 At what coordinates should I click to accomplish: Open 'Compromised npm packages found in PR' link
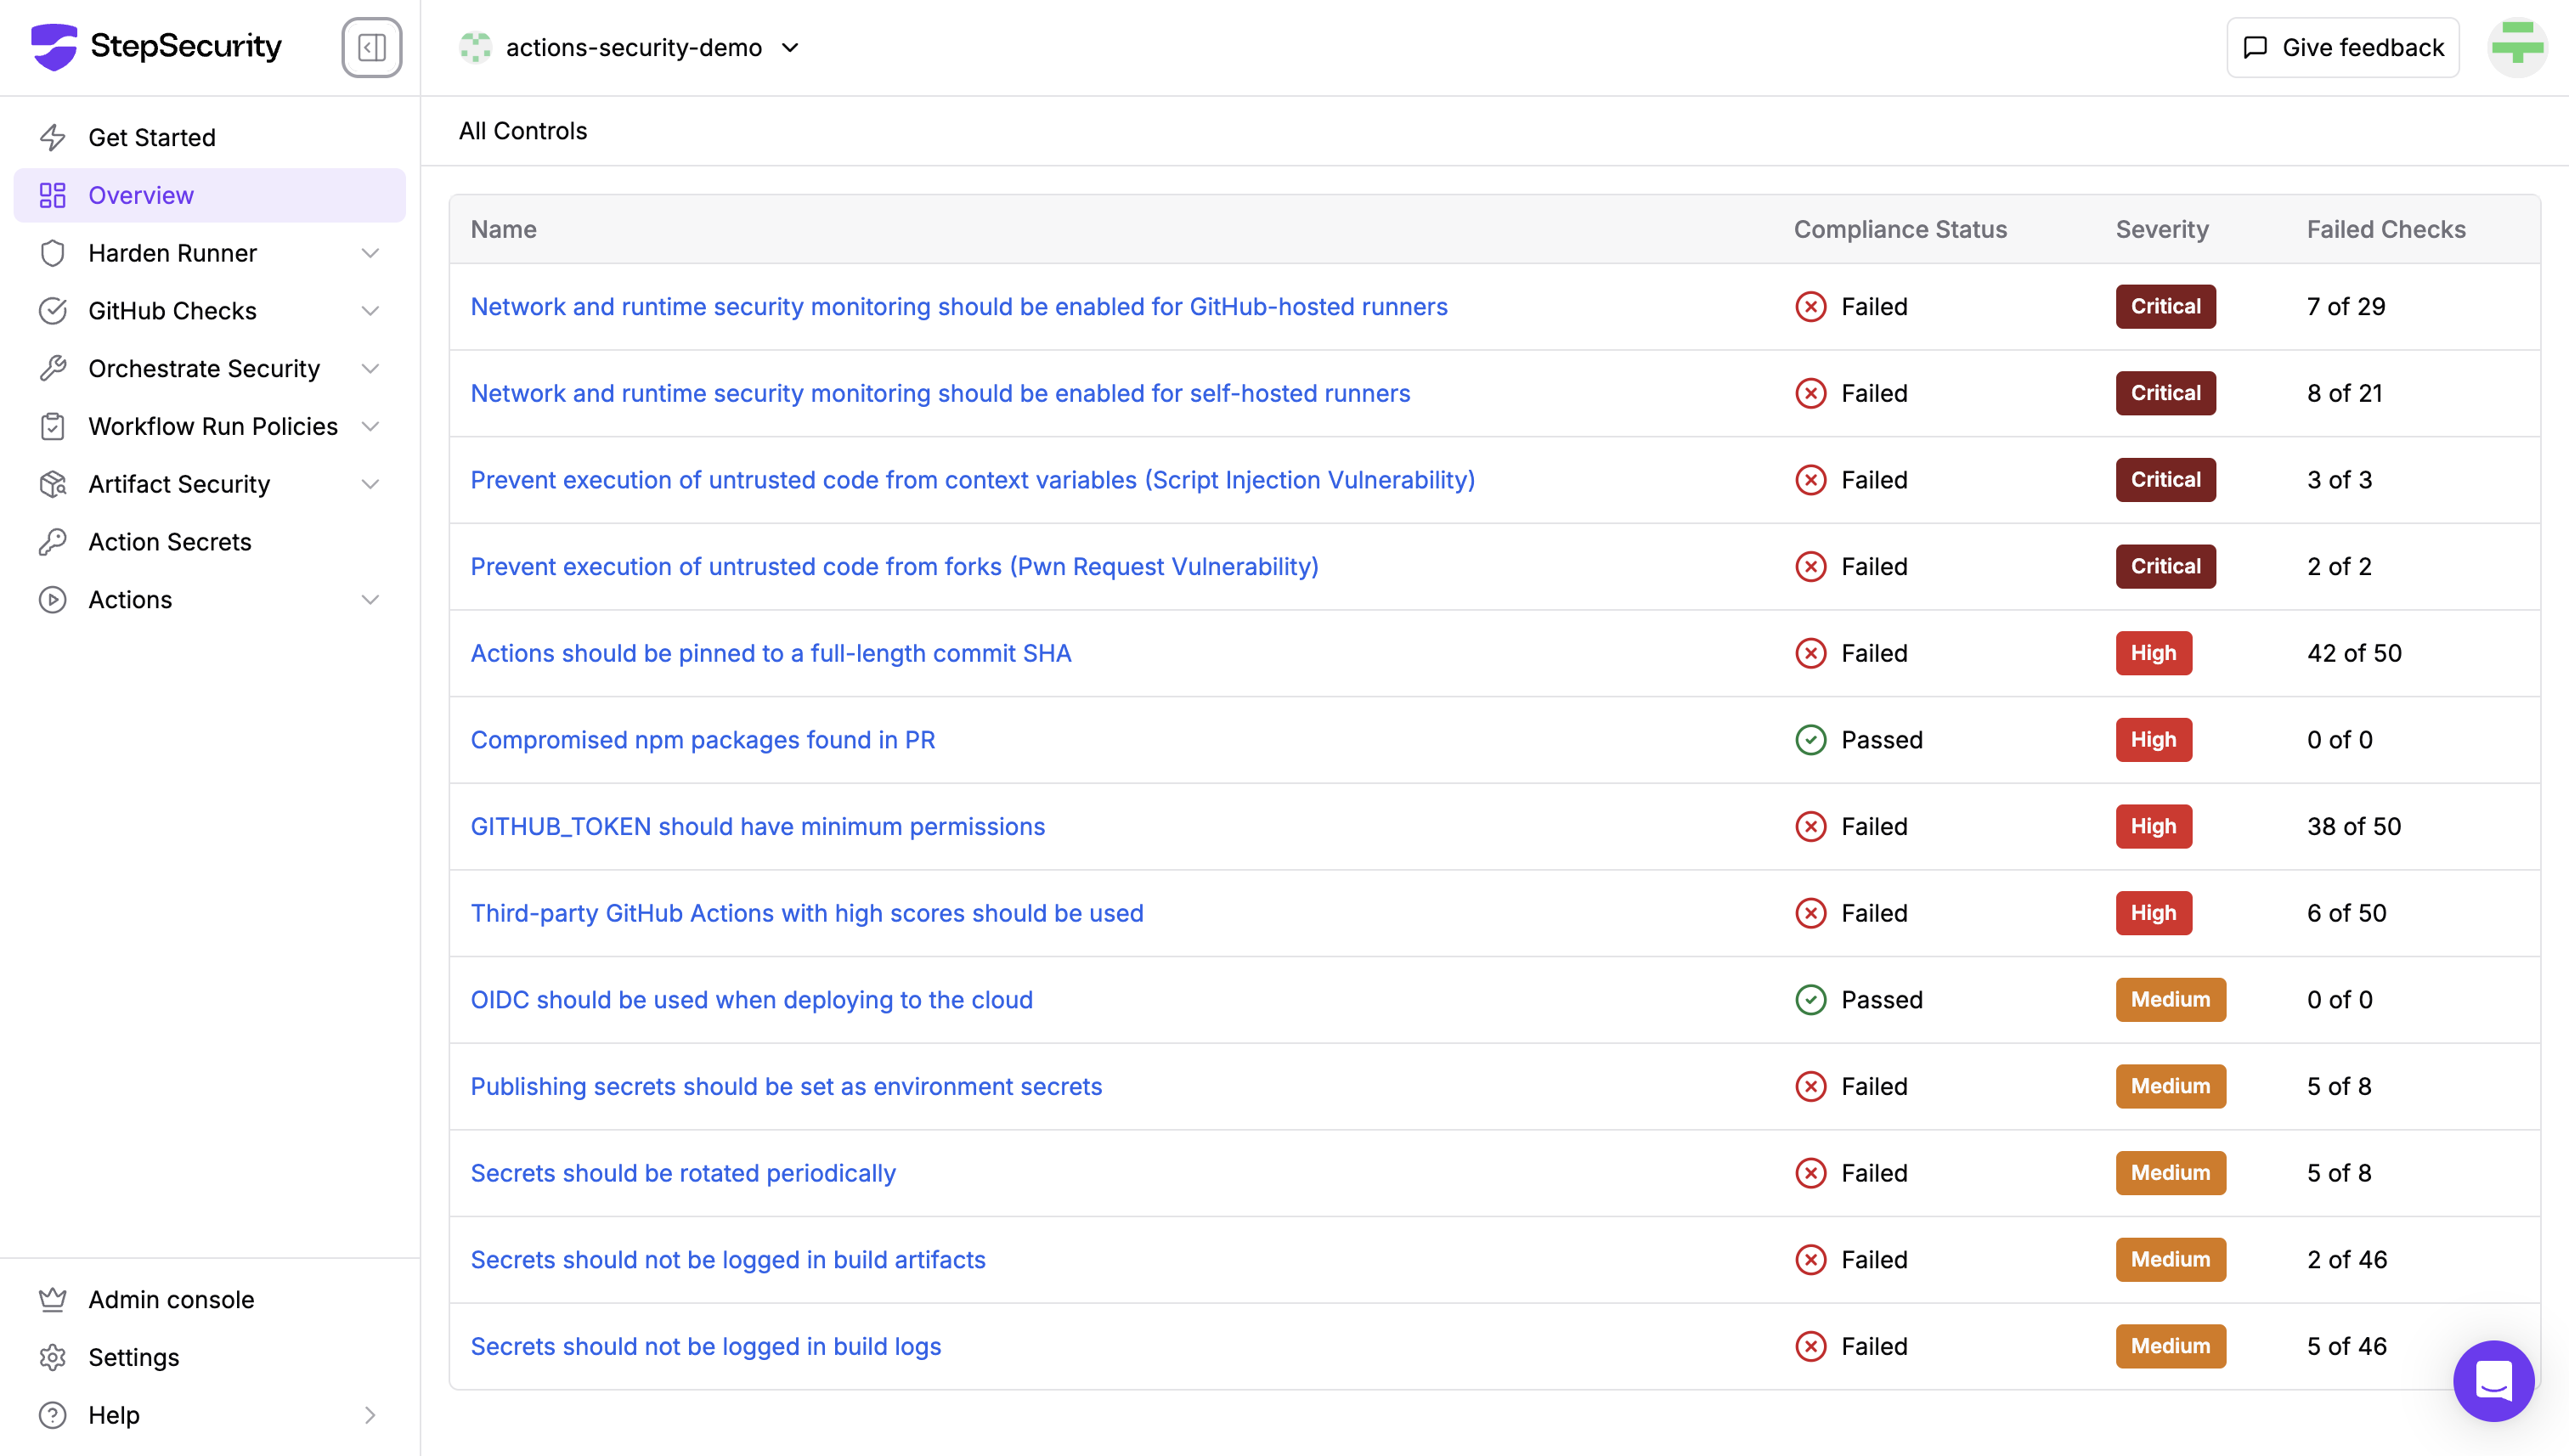[702, 739]
